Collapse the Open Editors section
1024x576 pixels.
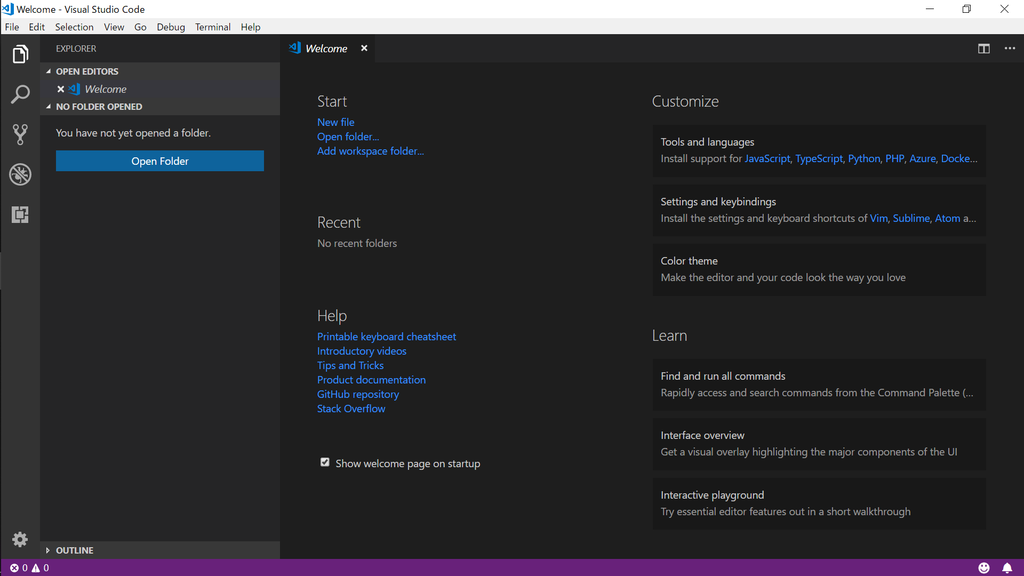48,71
